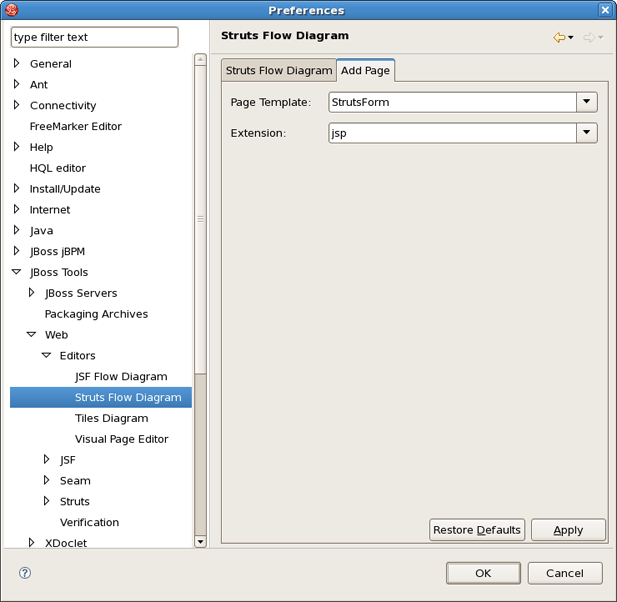Select Visual Page Editor in tree
This screenshot has height=602, width=617.
tap(121, 439)
